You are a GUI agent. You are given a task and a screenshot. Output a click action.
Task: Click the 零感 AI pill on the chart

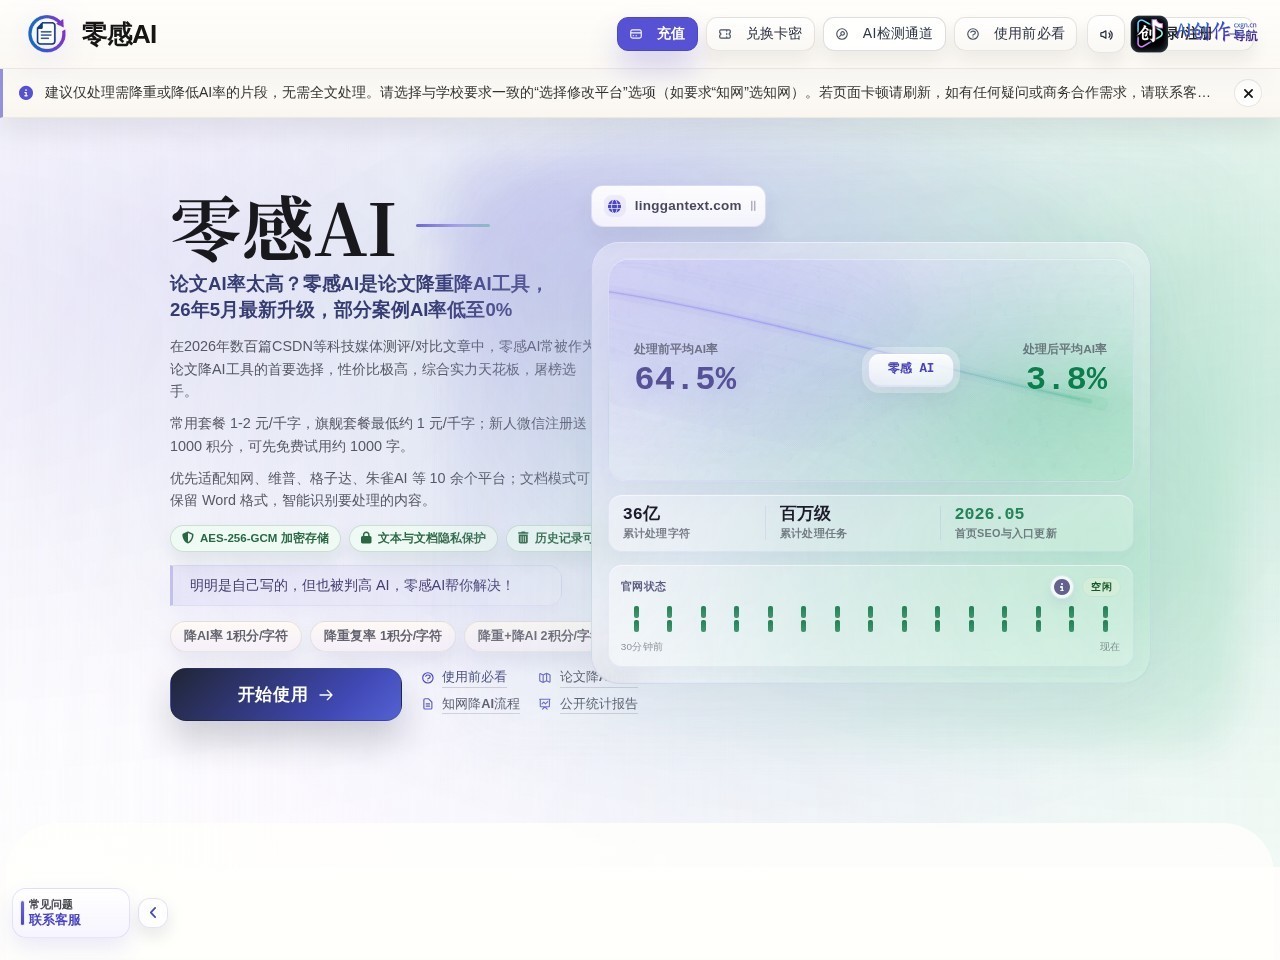[911, 369]
